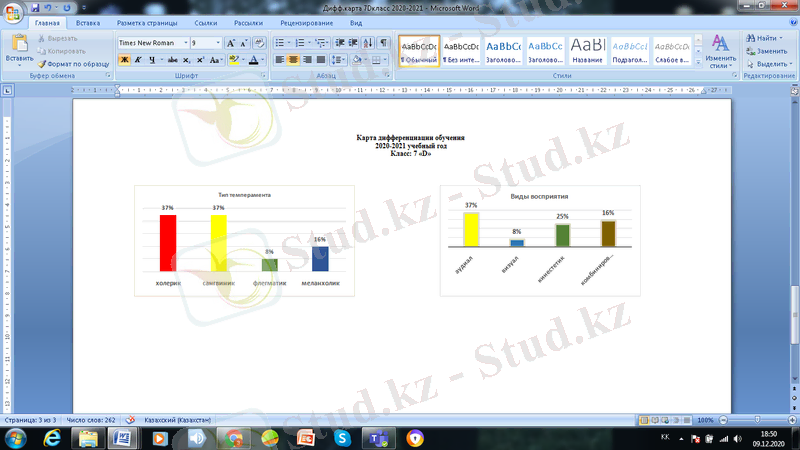Toggle italic formatting К
Screen dimensions: 800x450
138,60
